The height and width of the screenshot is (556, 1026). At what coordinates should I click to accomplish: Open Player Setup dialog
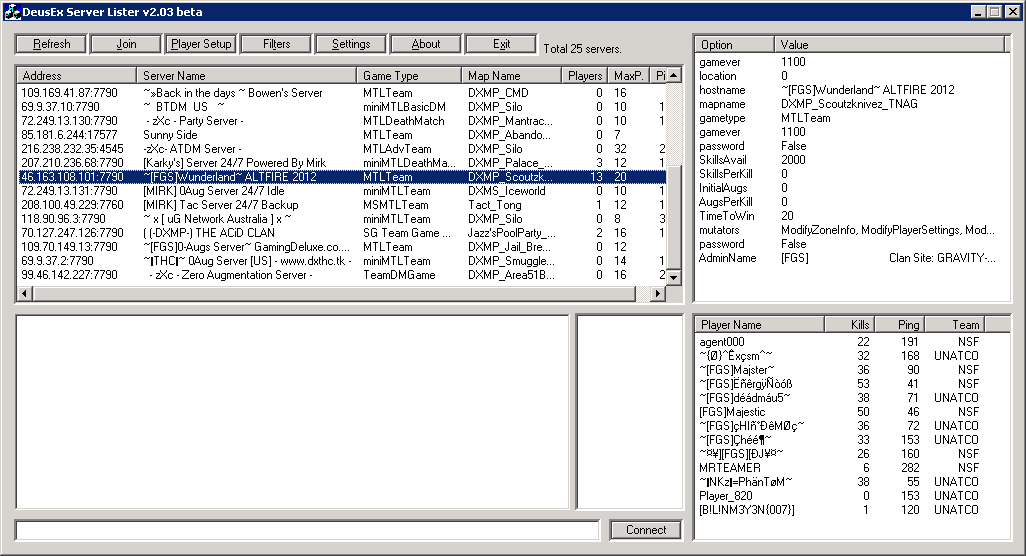tap(201, 44)
